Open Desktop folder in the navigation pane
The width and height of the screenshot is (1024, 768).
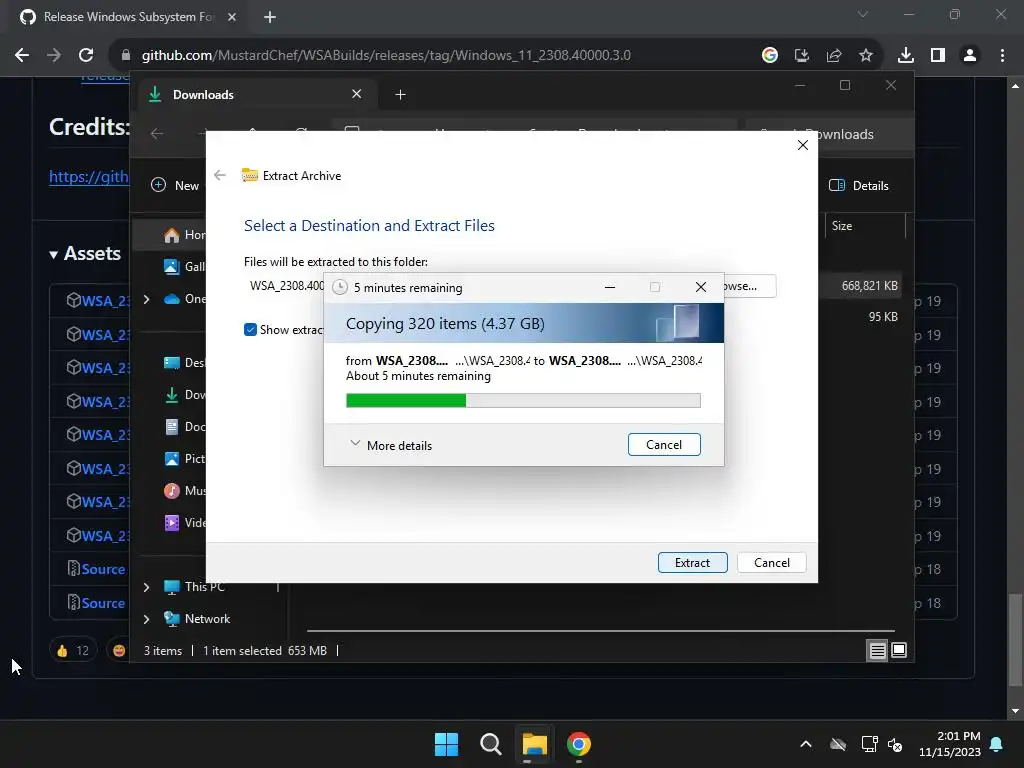pyautogui.click(x=184, y=362)
